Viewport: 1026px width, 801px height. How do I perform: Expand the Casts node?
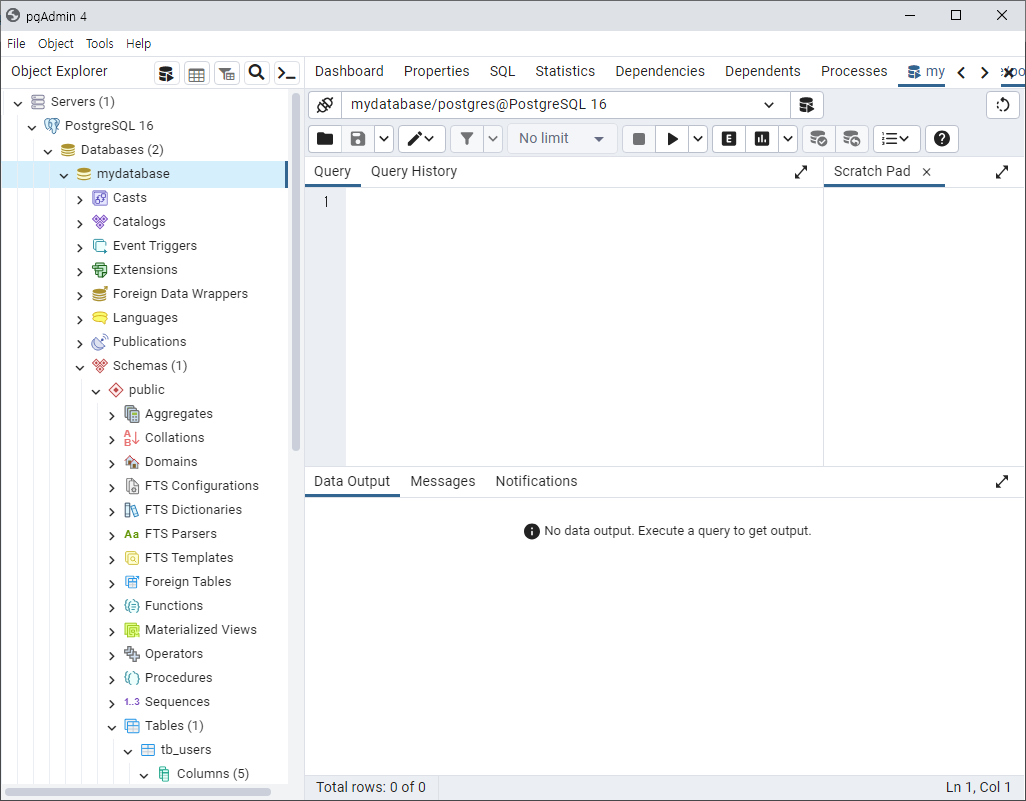click(x=80, y=199)
